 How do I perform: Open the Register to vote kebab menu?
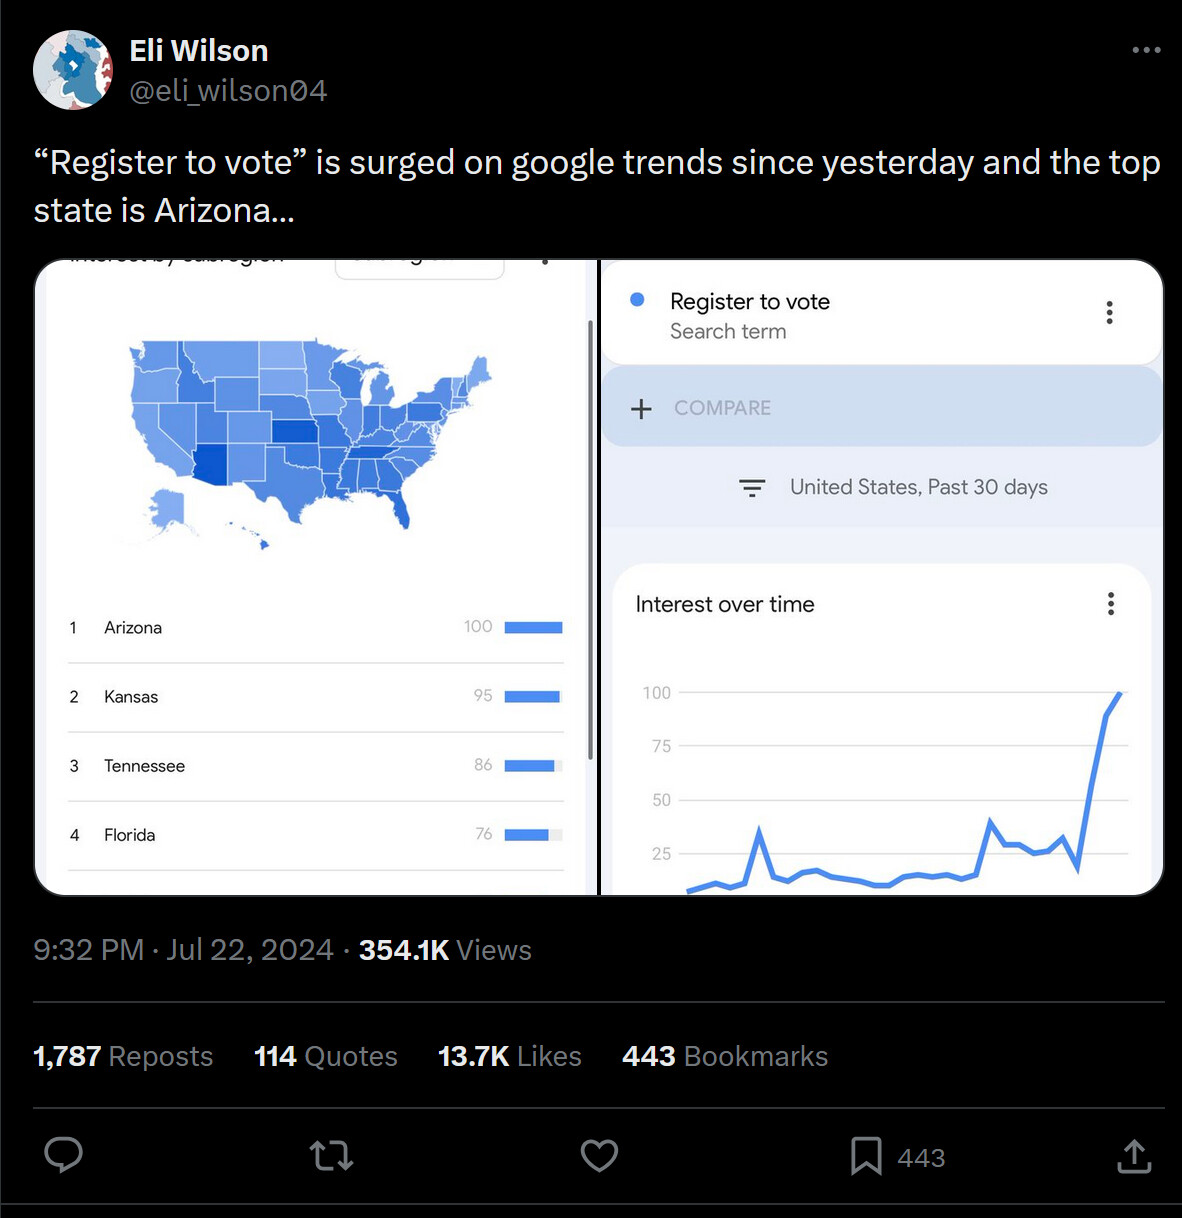coord(1109,313)
